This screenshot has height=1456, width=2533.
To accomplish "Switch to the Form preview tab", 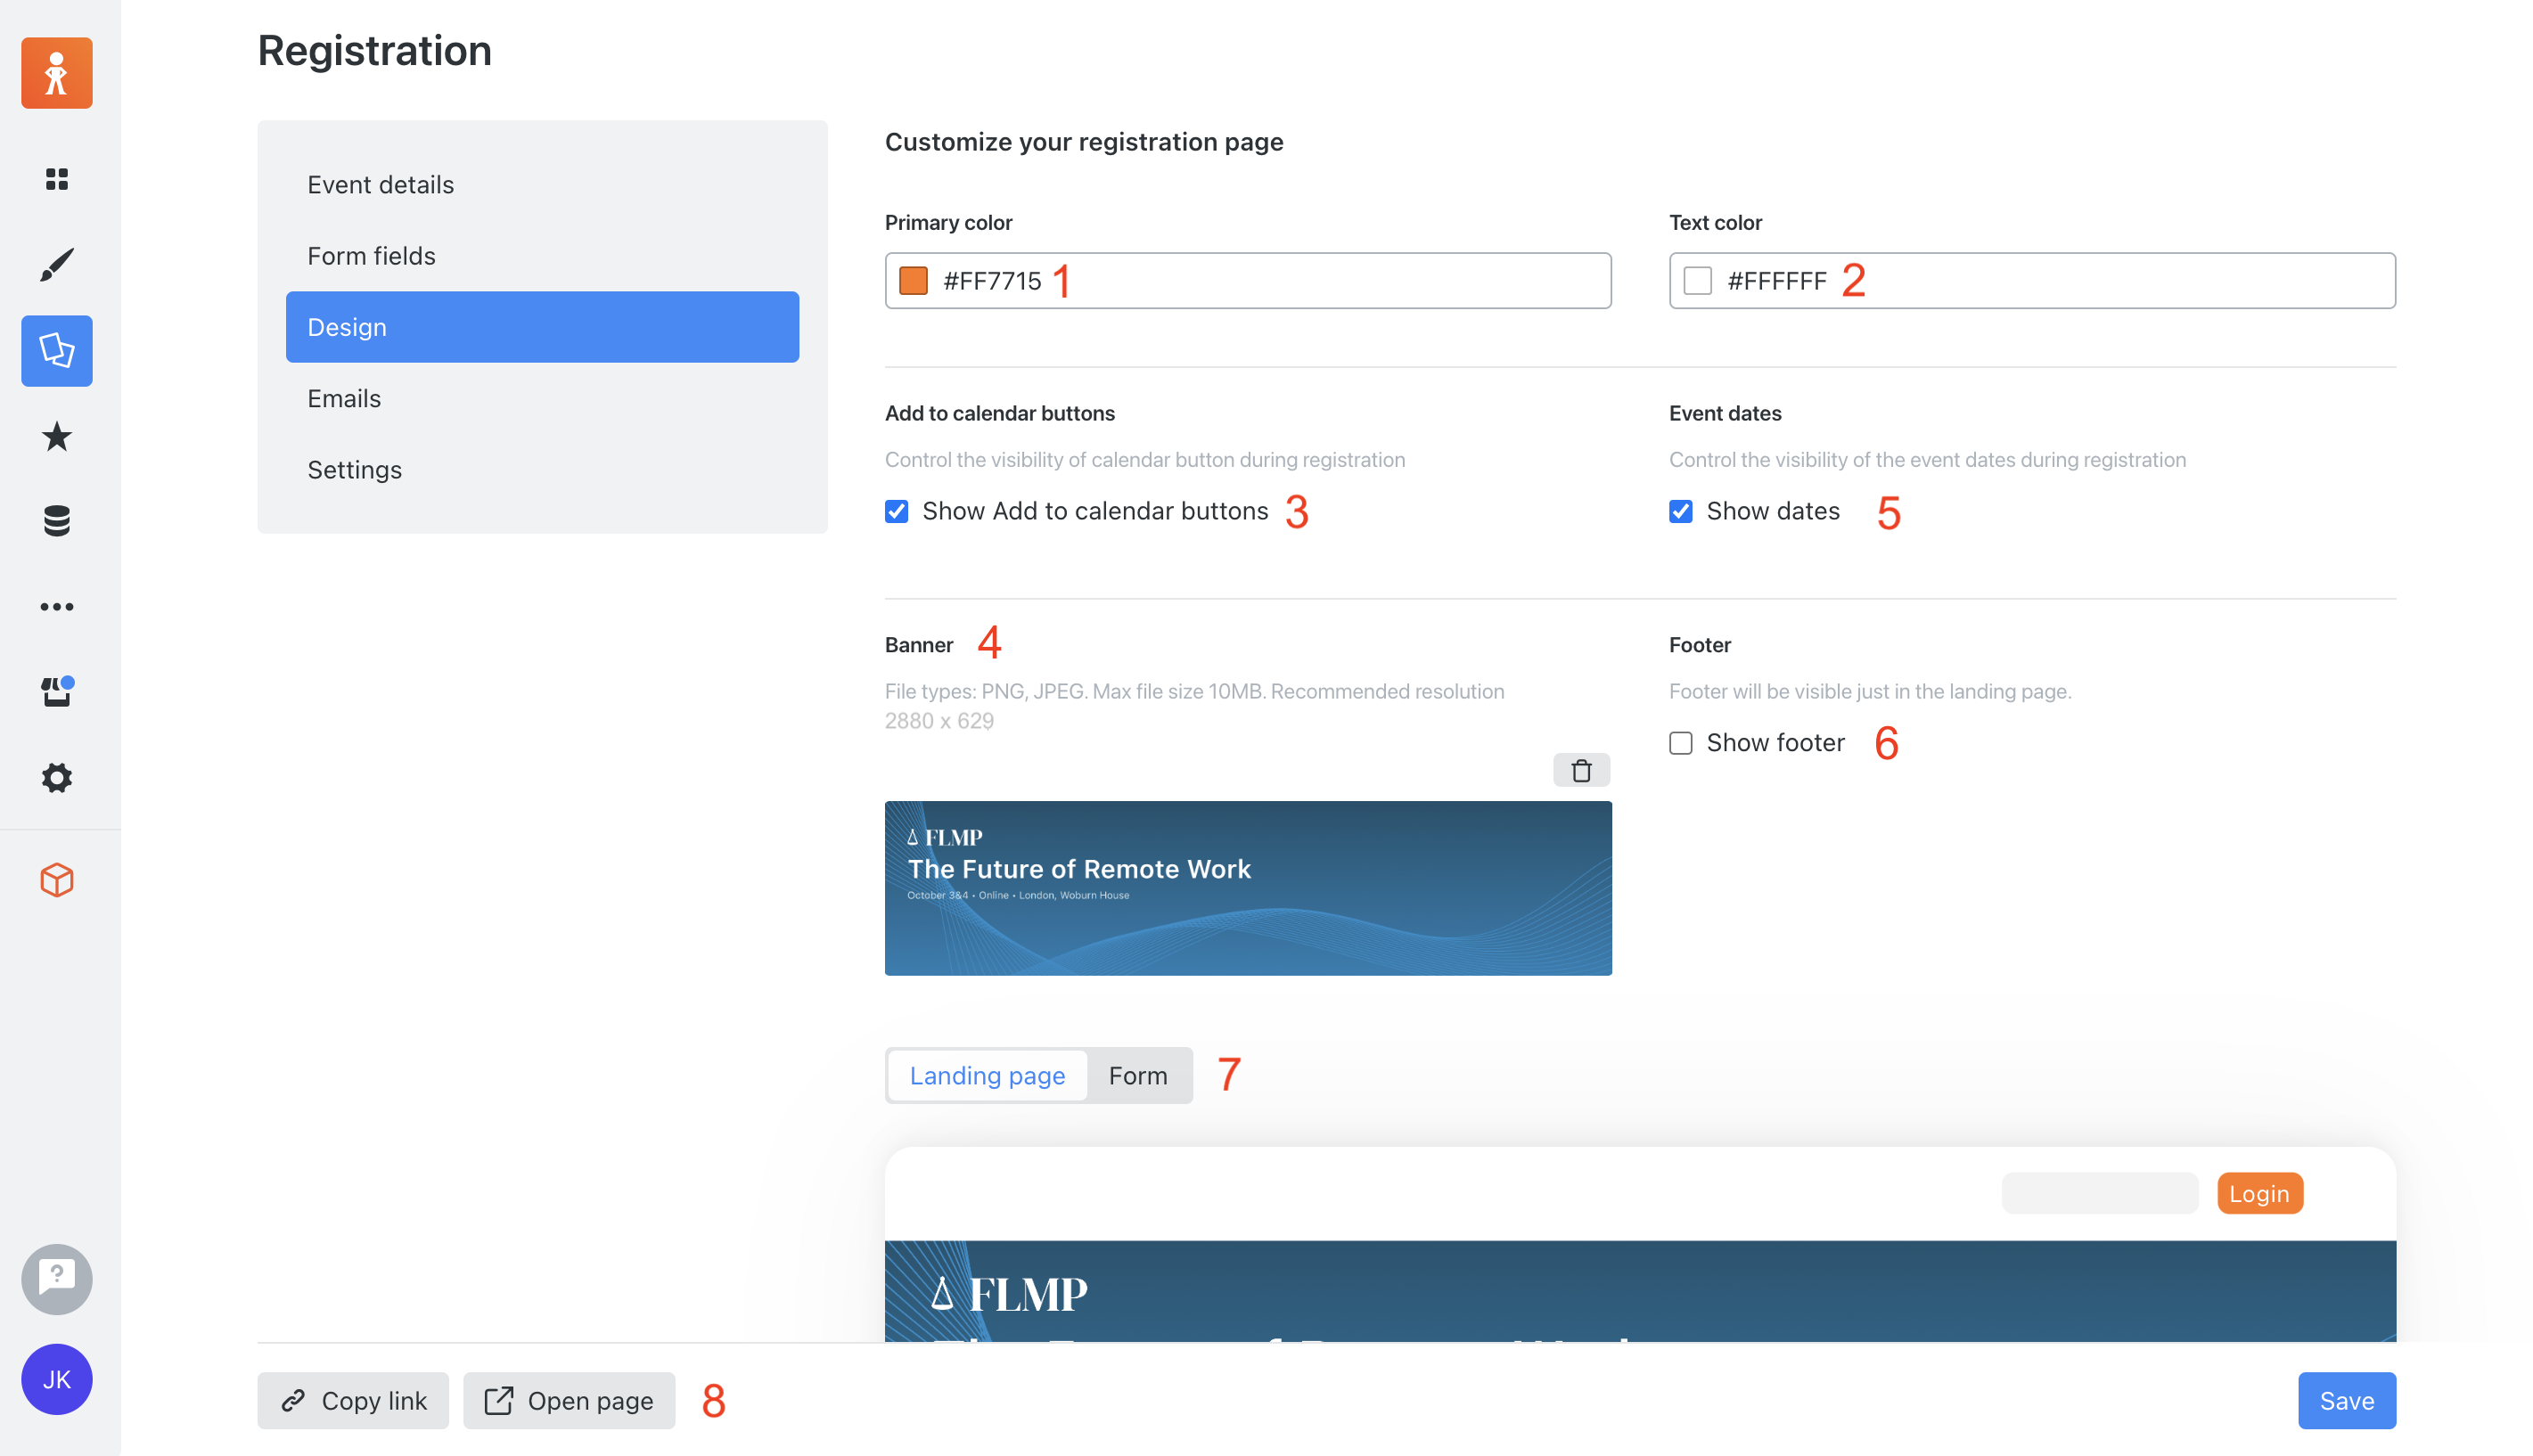I will (1137, 1076).
